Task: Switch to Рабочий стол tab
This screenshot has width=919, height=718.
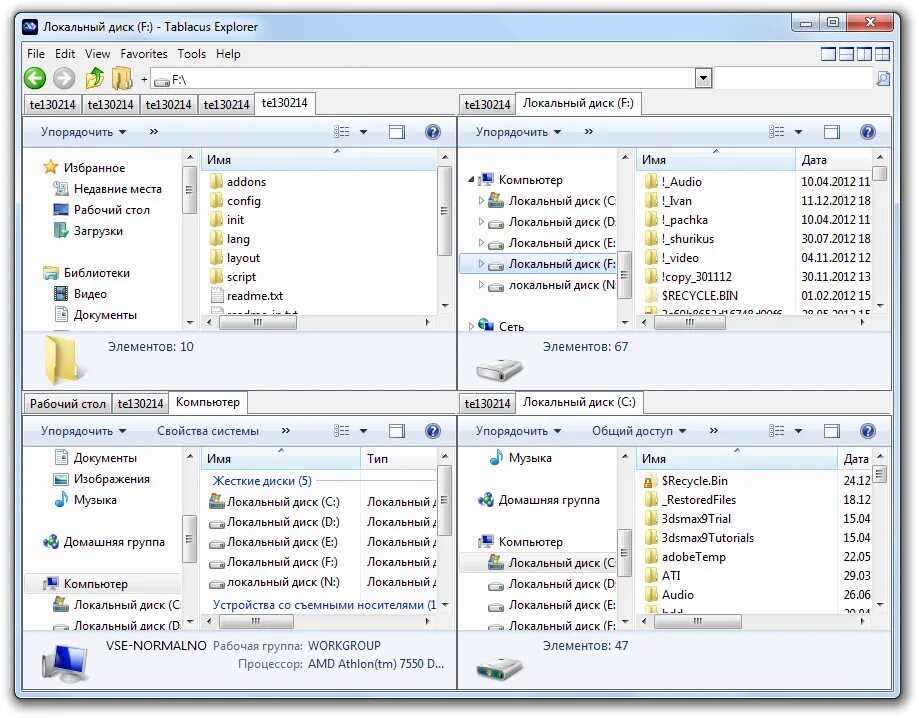Action: [x=67, y=403]
